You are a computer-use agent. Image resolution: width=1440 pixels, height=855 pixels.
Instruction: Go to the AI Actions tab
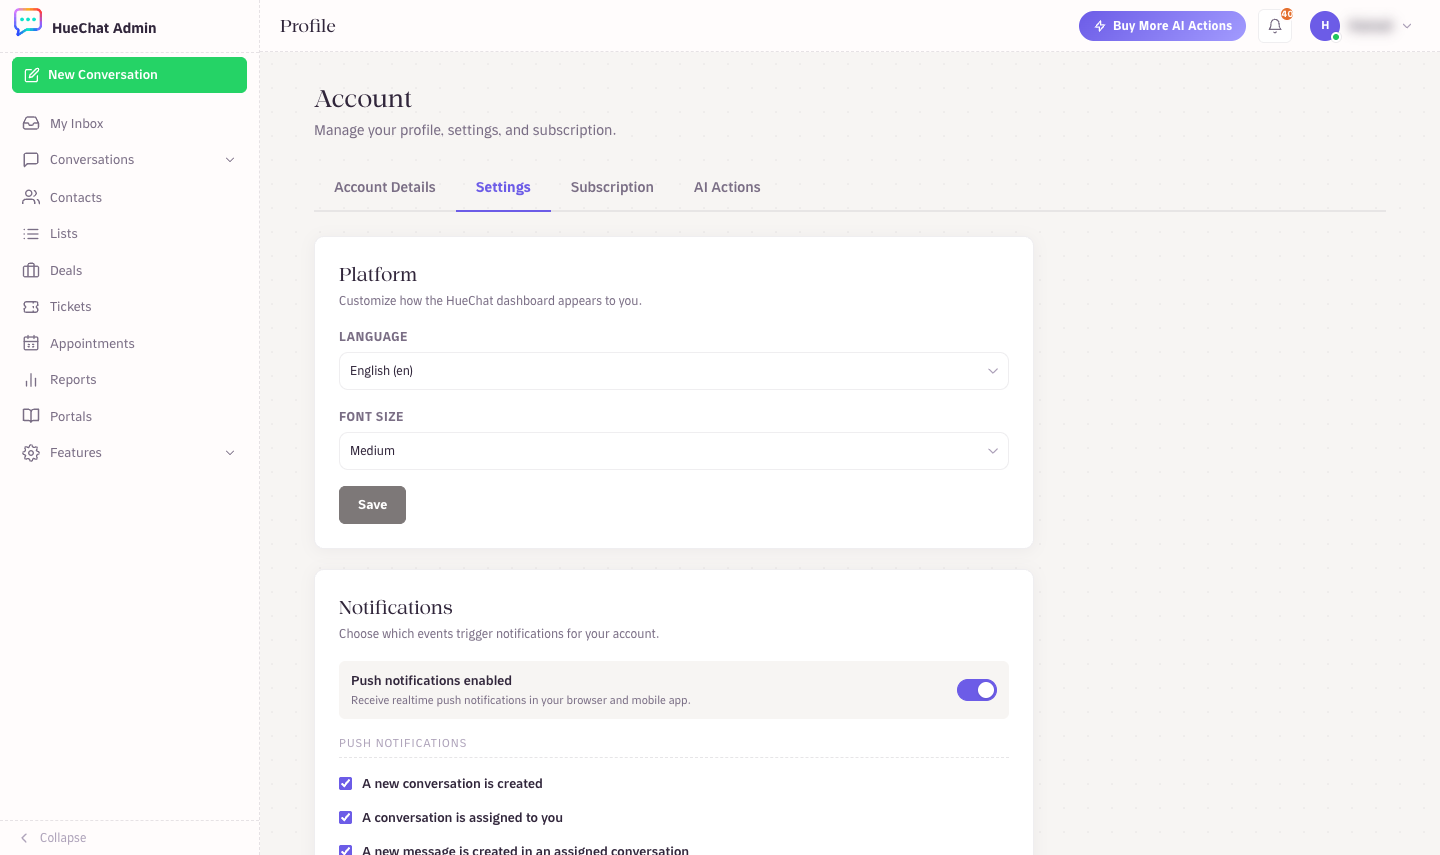(727, 187)
